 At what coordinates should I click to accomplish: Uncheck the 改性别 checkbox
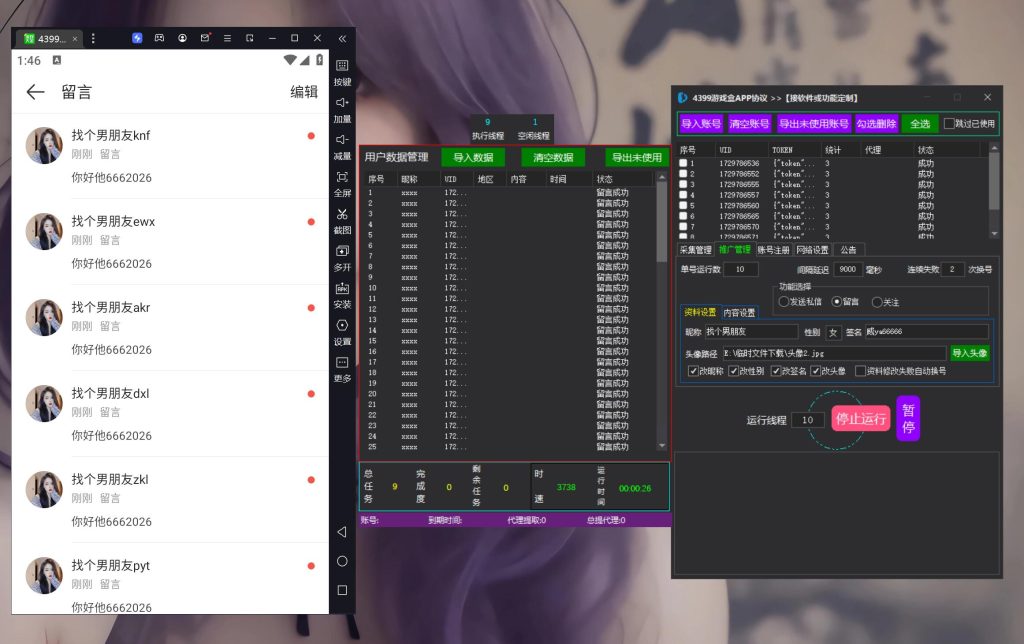click(x=733, y=371)
